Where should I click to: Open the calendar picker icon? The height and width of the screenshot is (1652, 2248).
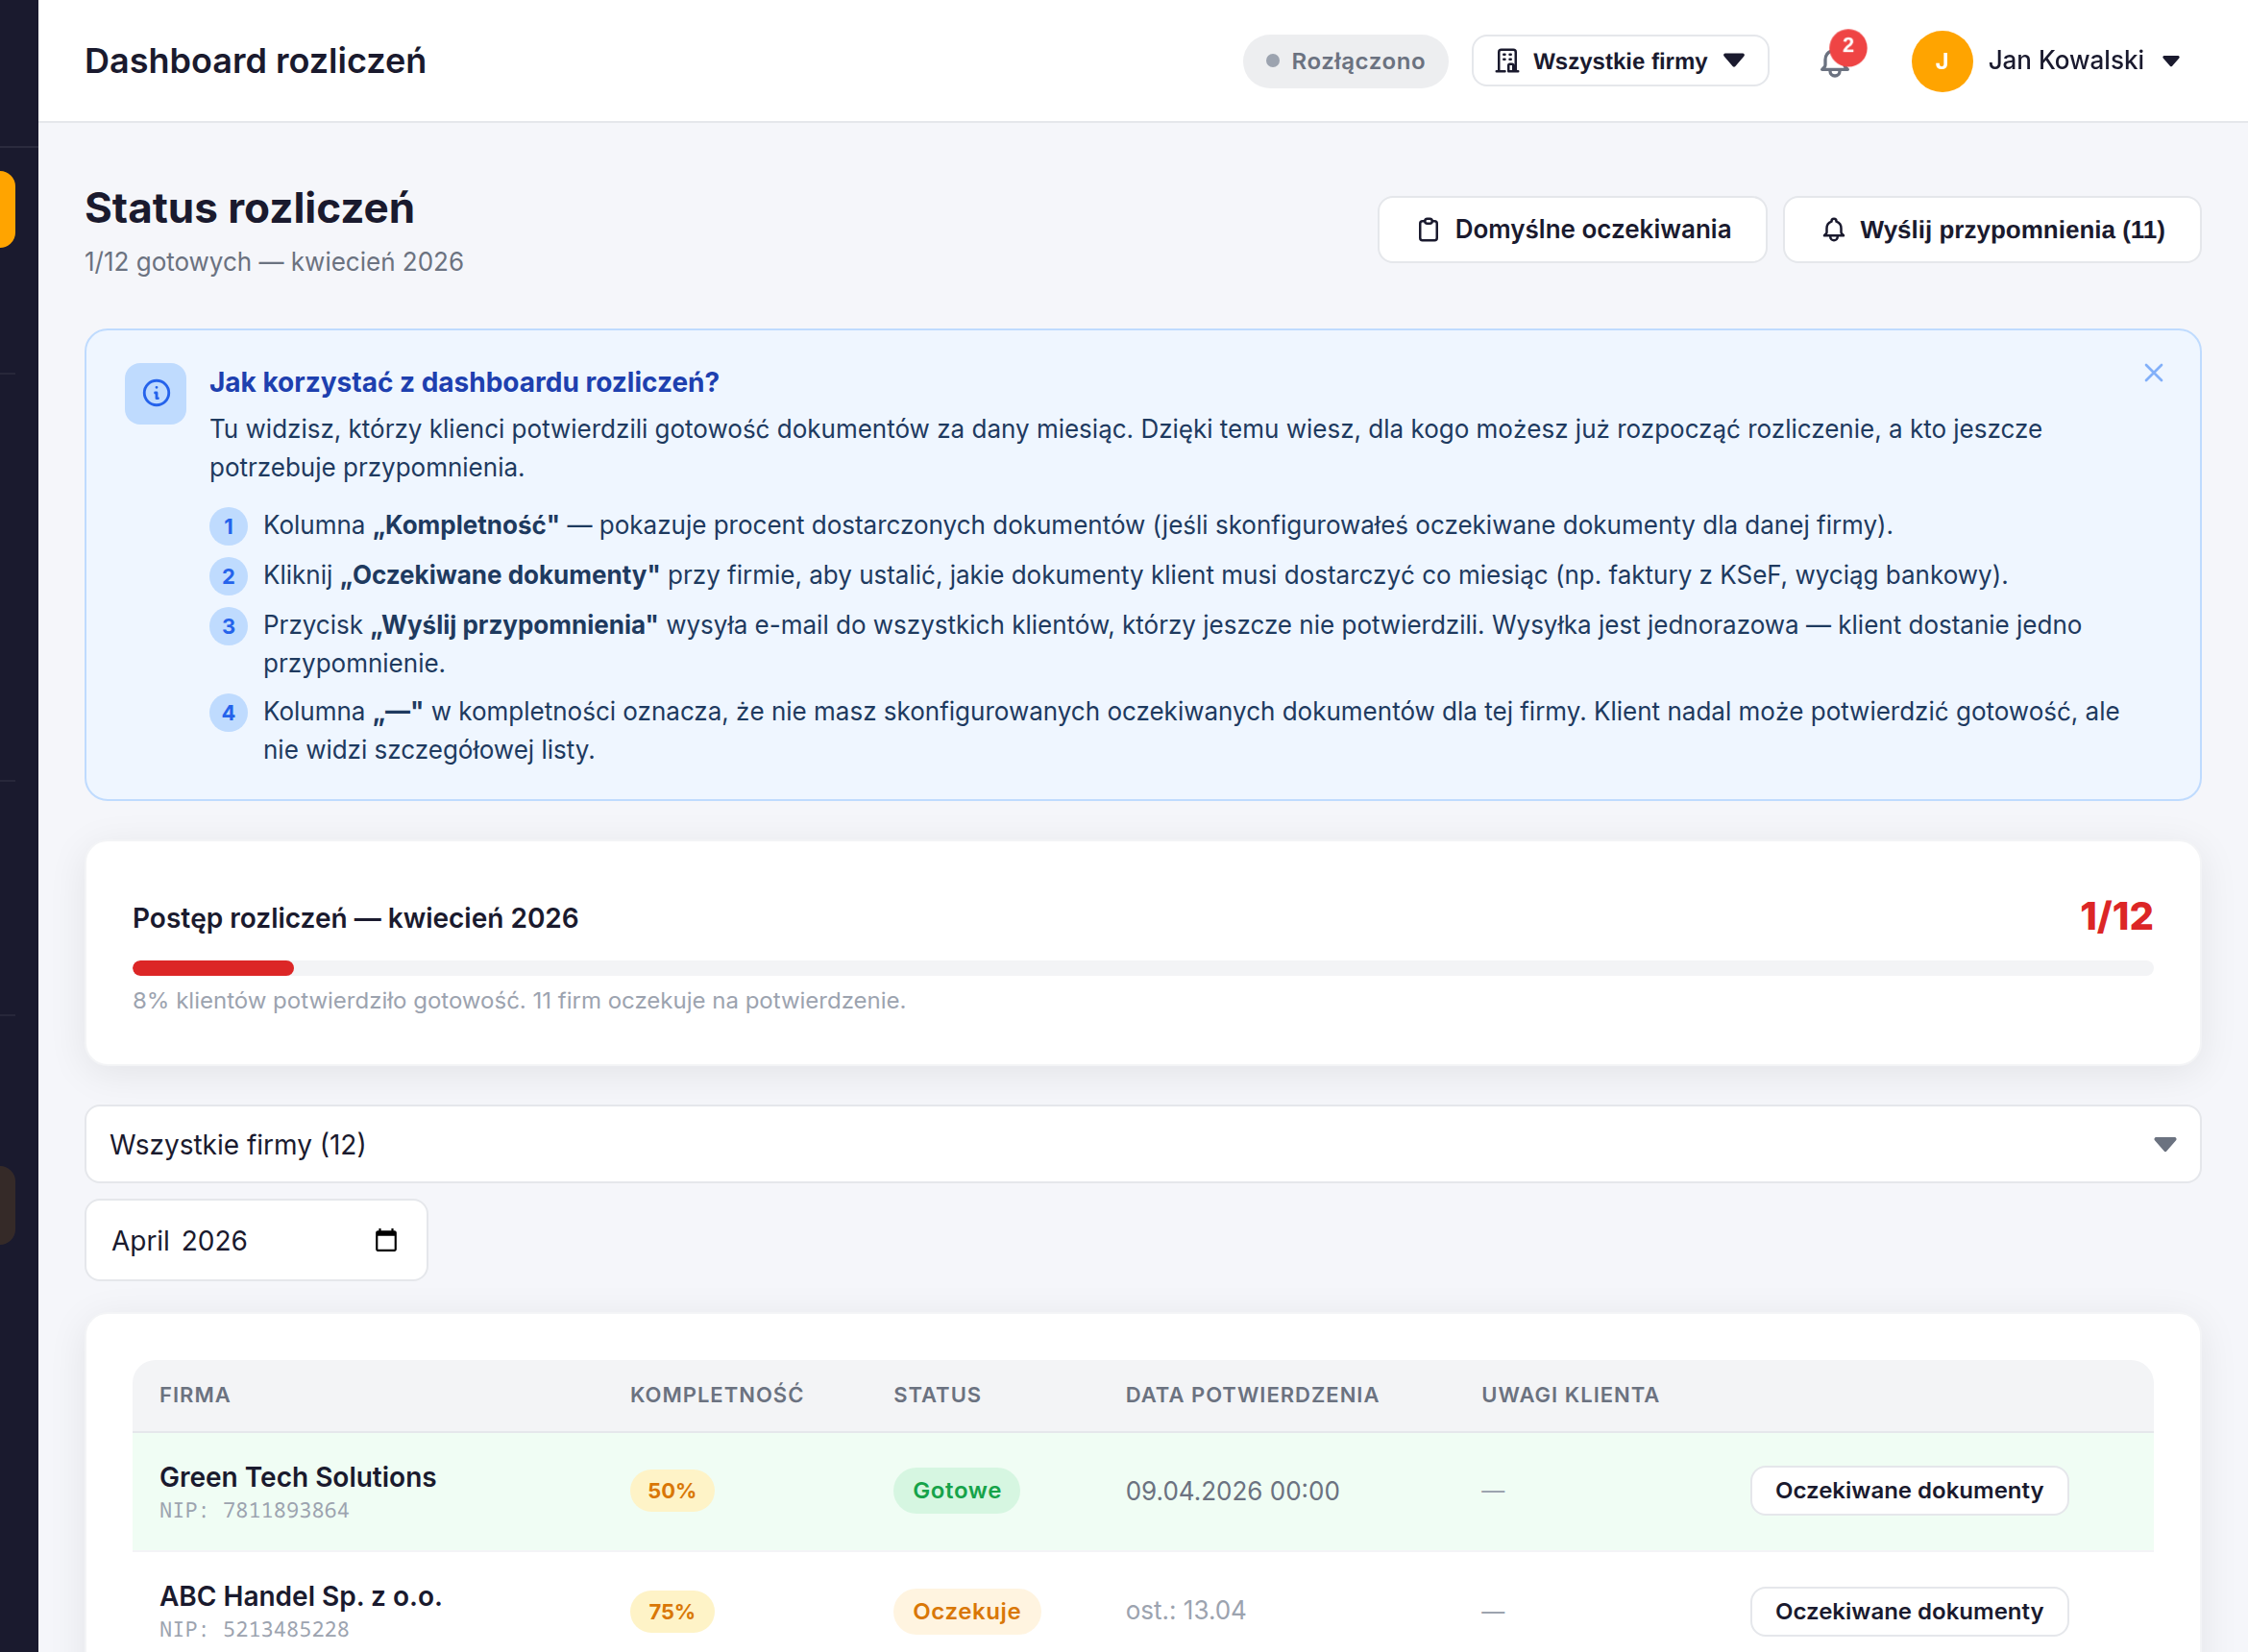tap(386, 1240)
